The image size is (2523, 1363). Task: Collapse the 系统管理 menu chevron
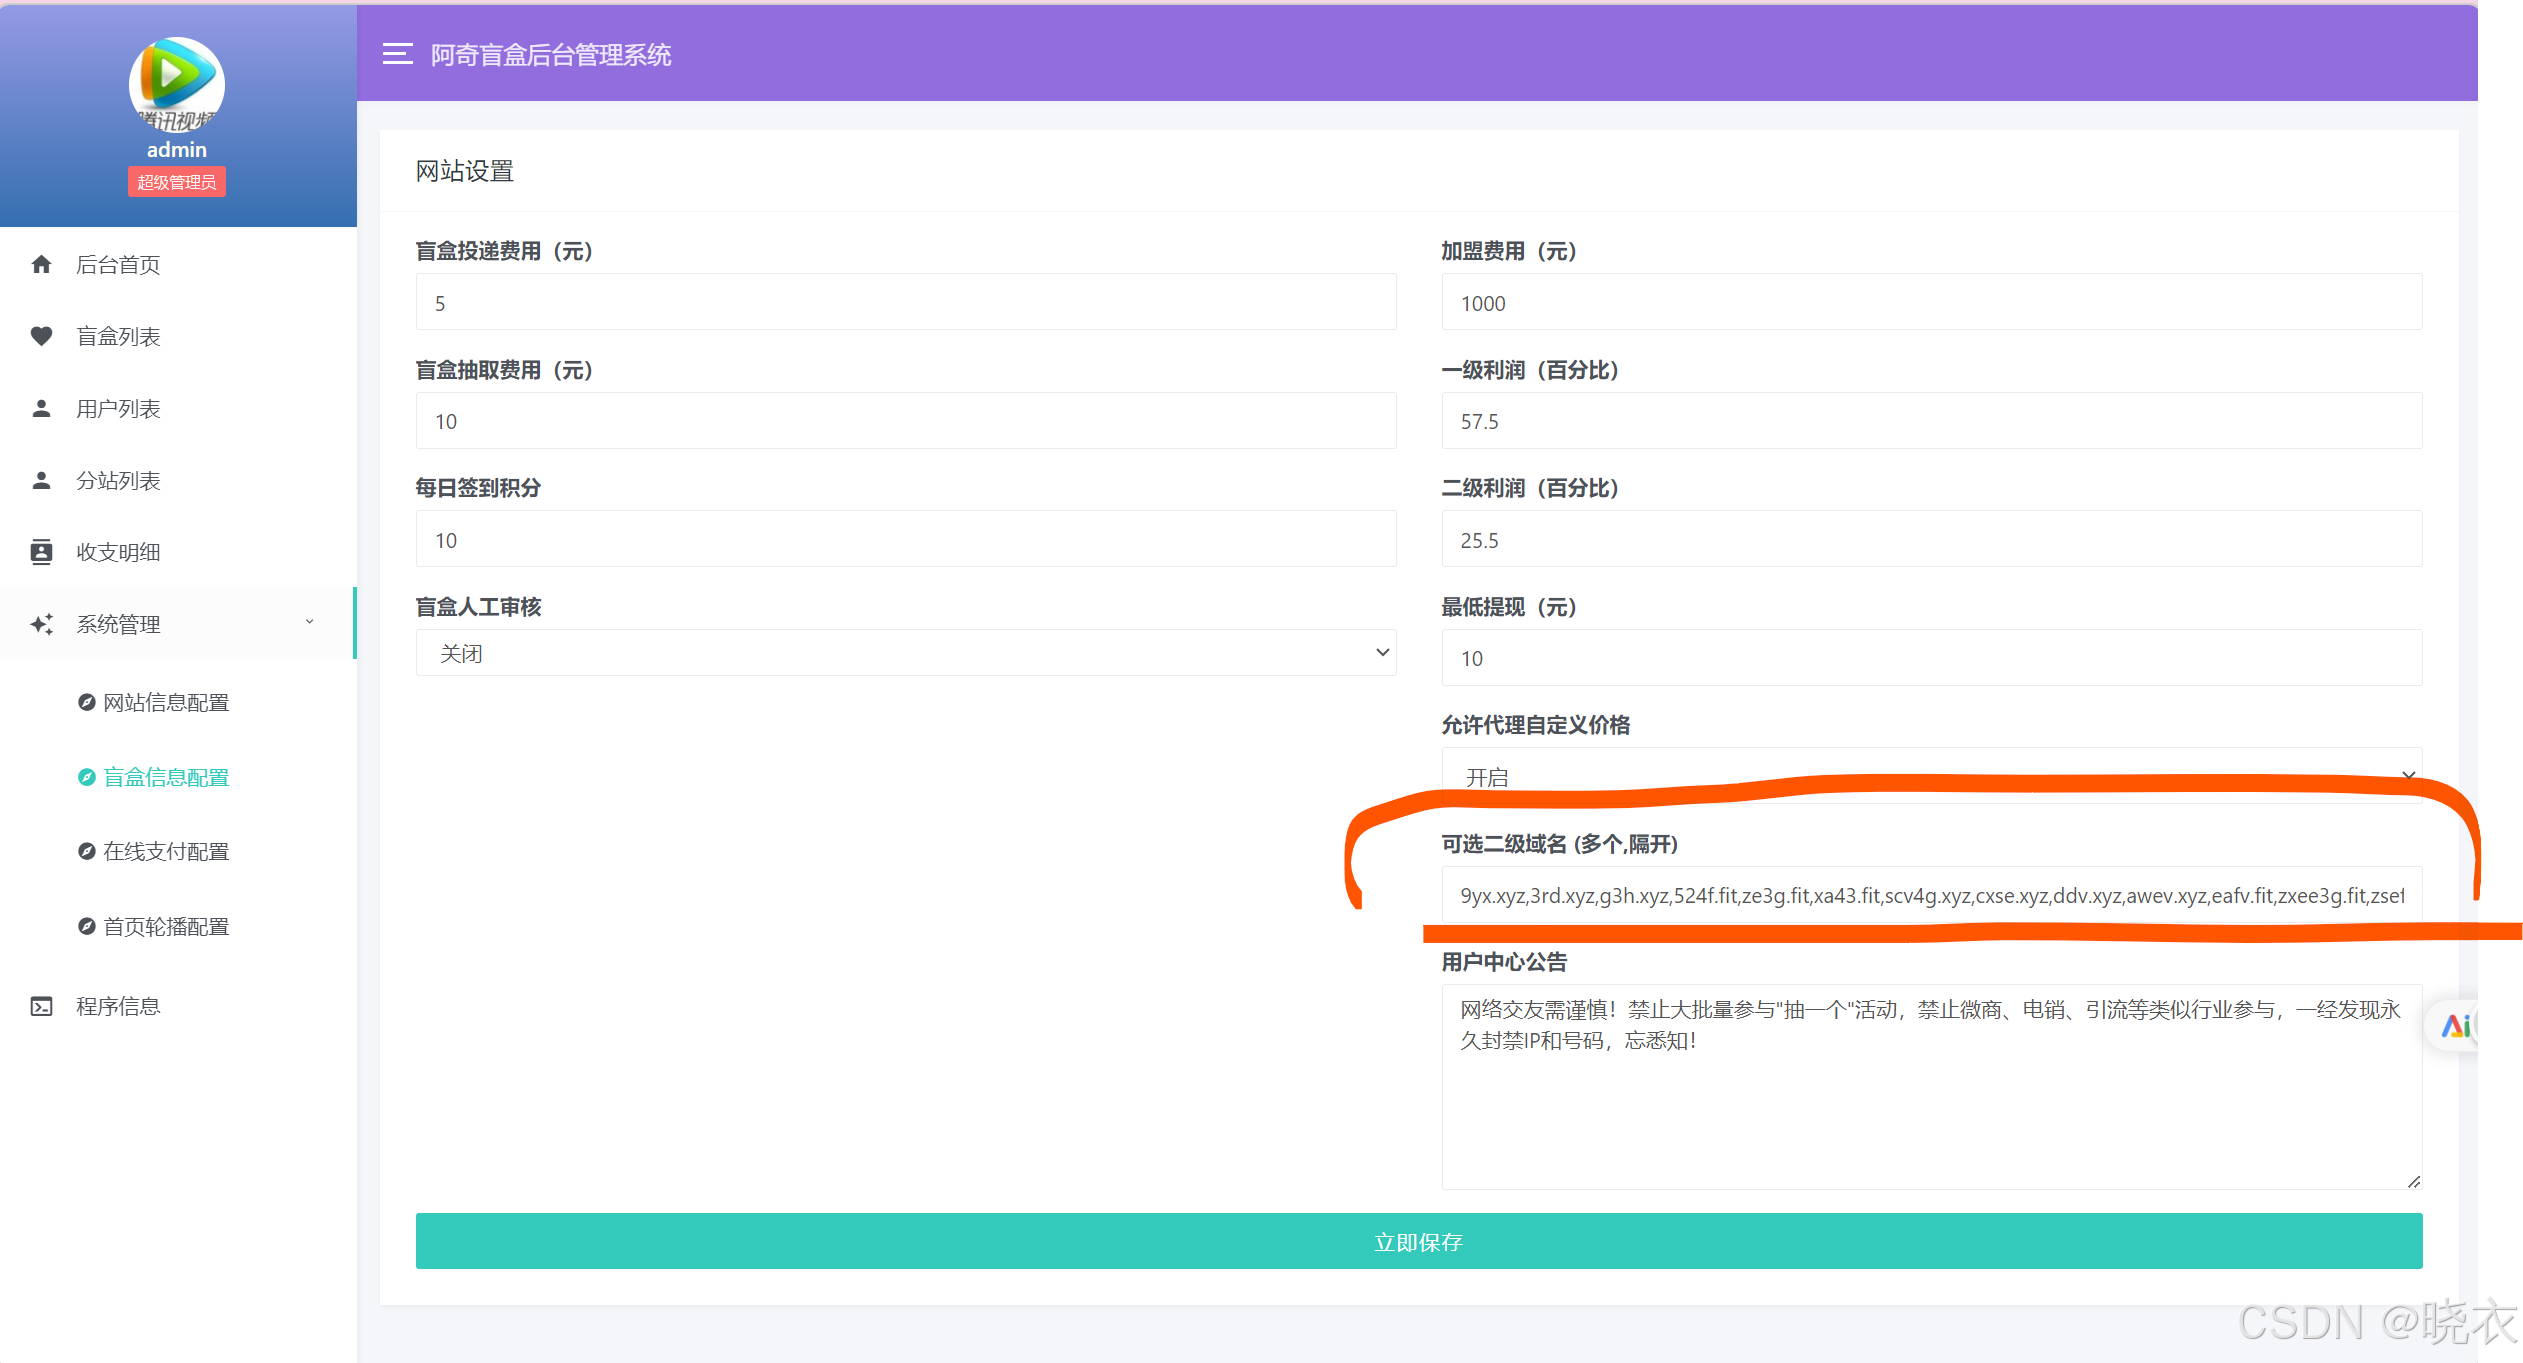(x=309, y=622)
